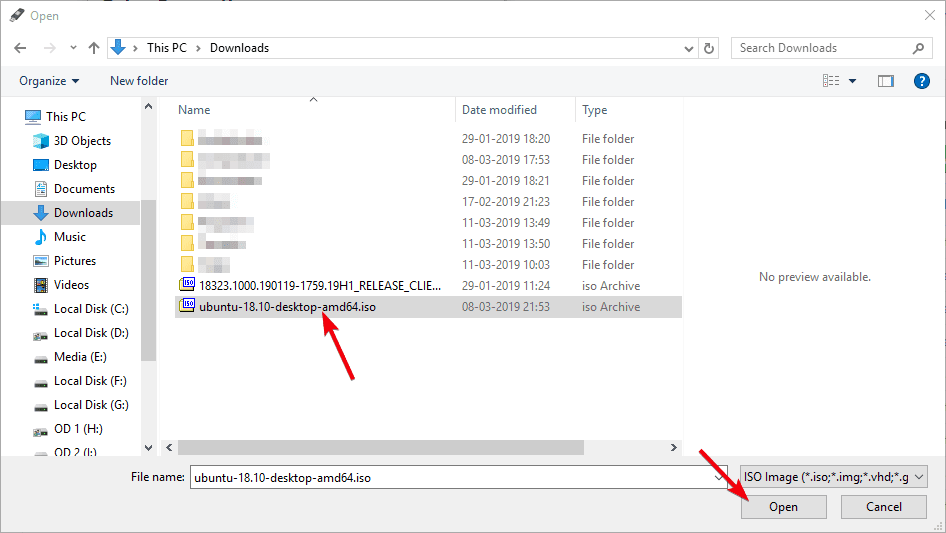Click the Cancel button
The image size is (946, 533).
pyautogui.click(x=884, y=507)
